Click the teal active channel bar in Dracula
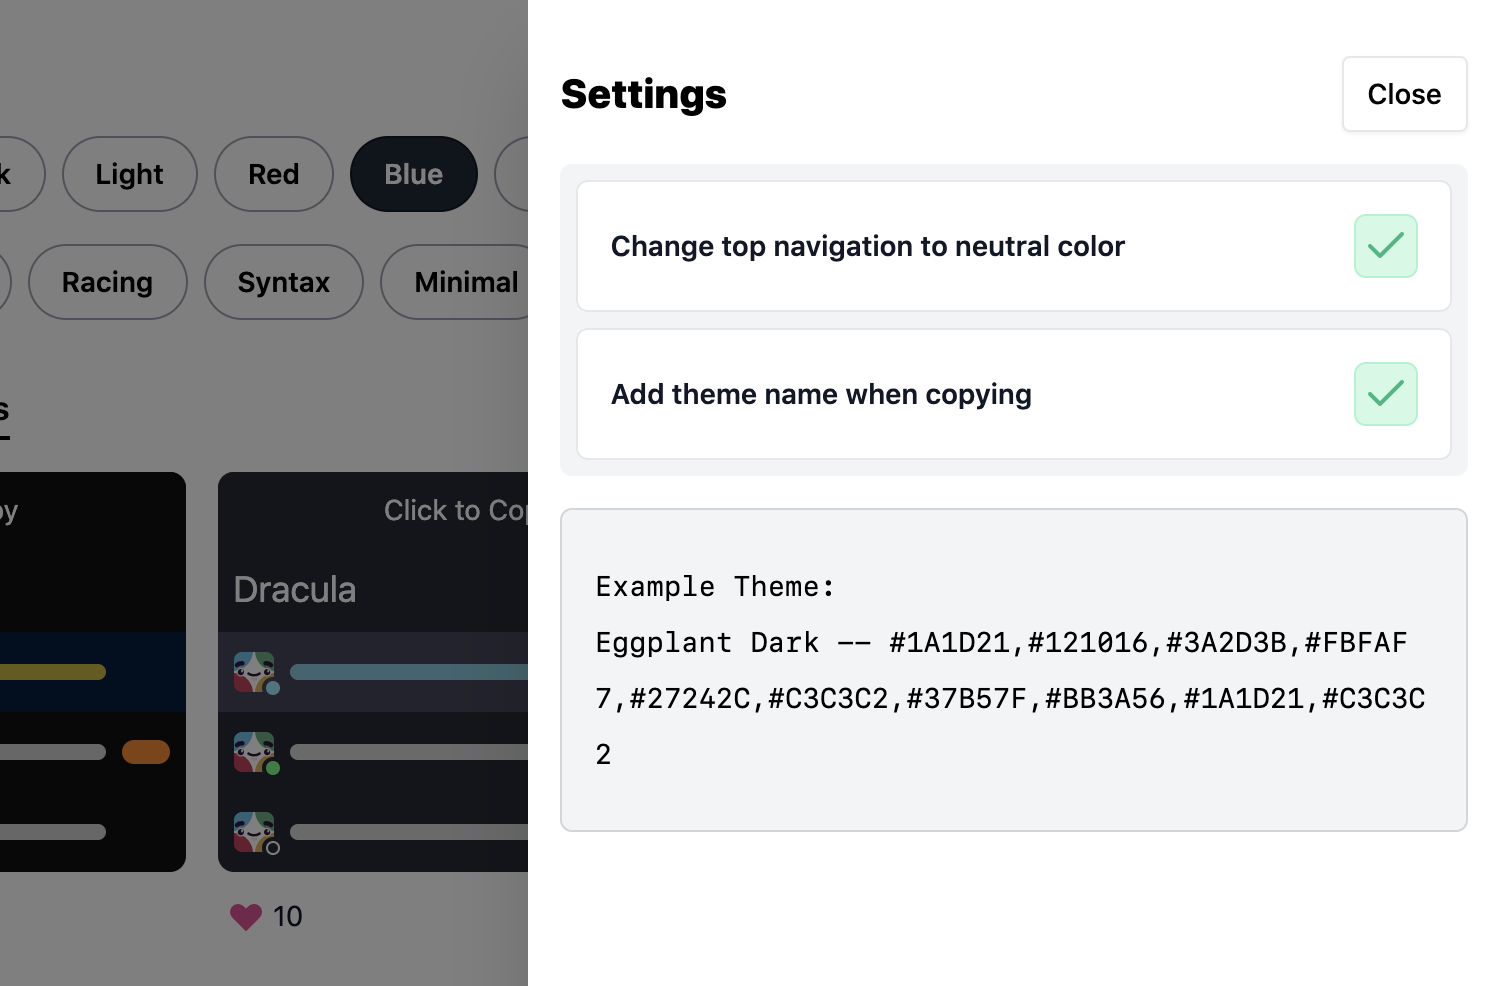Screen dimensions: 1494x986 (408, 672)
